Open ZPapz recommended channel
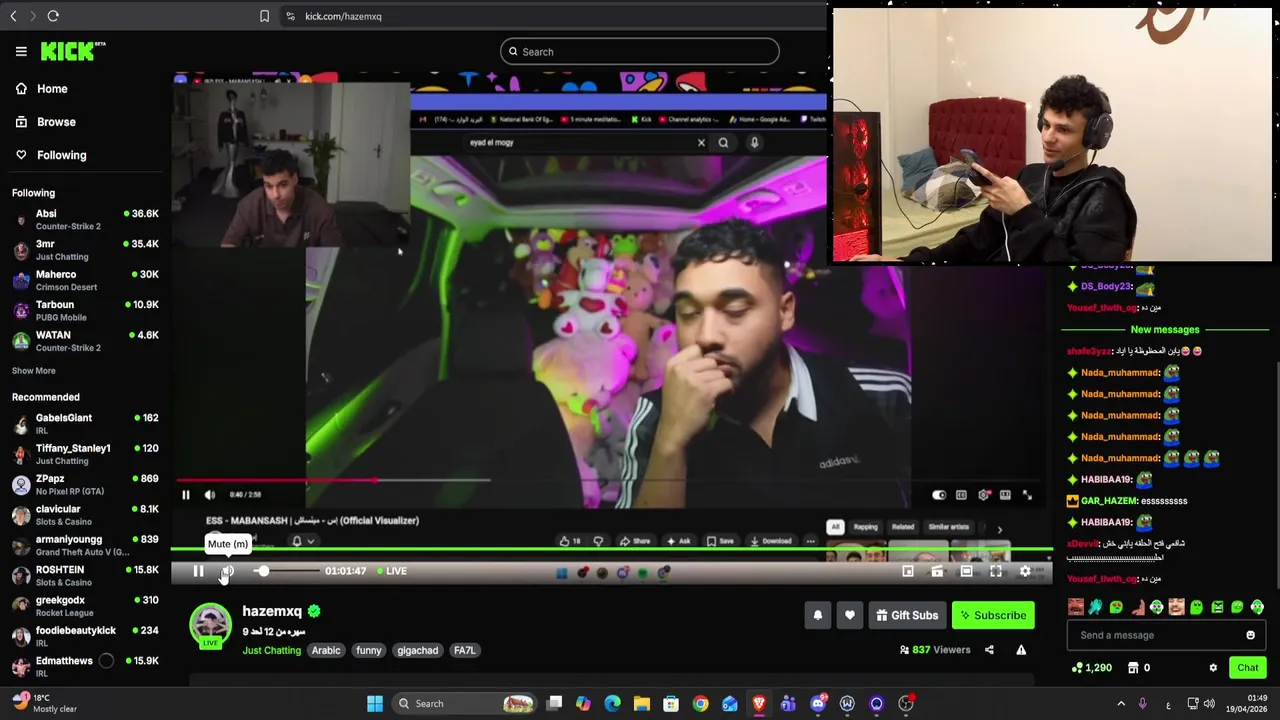 tap(85, 485)
